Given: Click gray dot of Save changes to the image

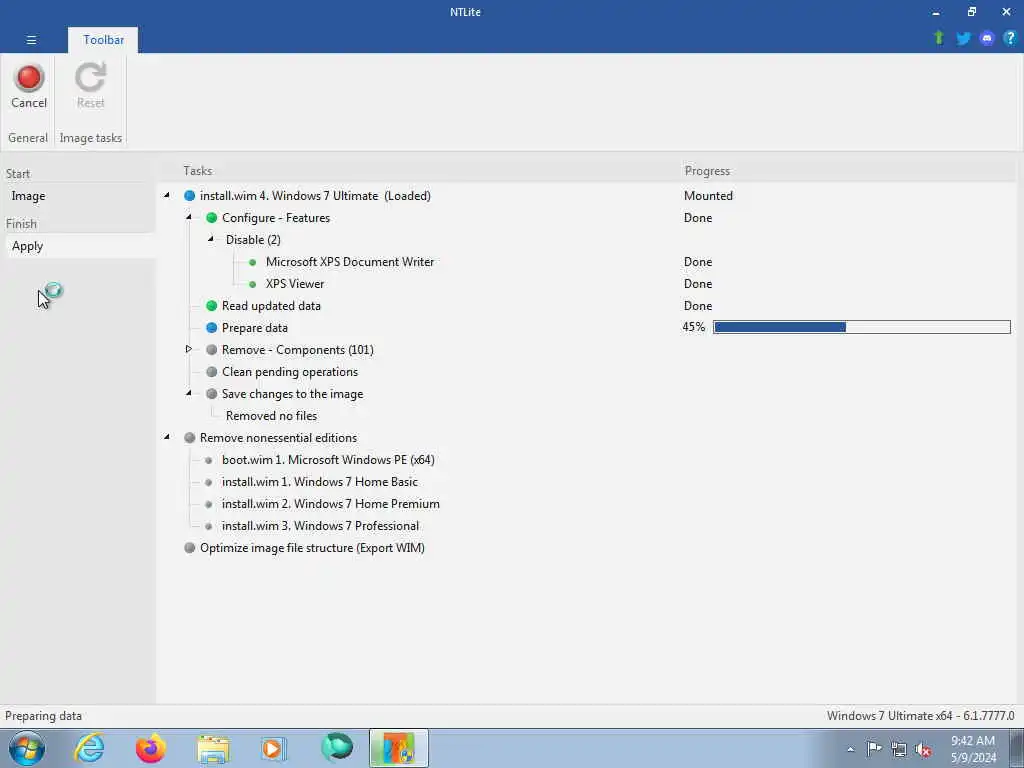Looking at the screenshot, I should (x=212, y=394).
